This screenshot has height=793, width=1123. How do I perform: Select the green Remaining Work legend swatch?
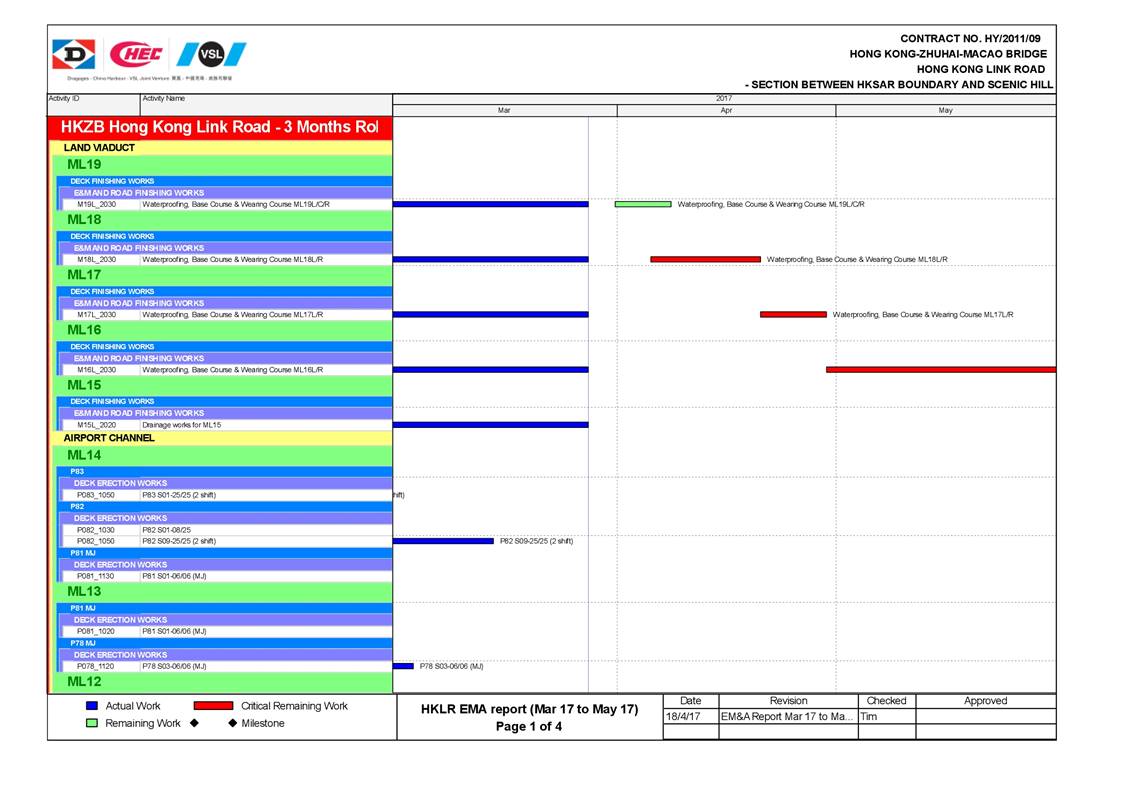pyautogui.click(x=93, y=723)
